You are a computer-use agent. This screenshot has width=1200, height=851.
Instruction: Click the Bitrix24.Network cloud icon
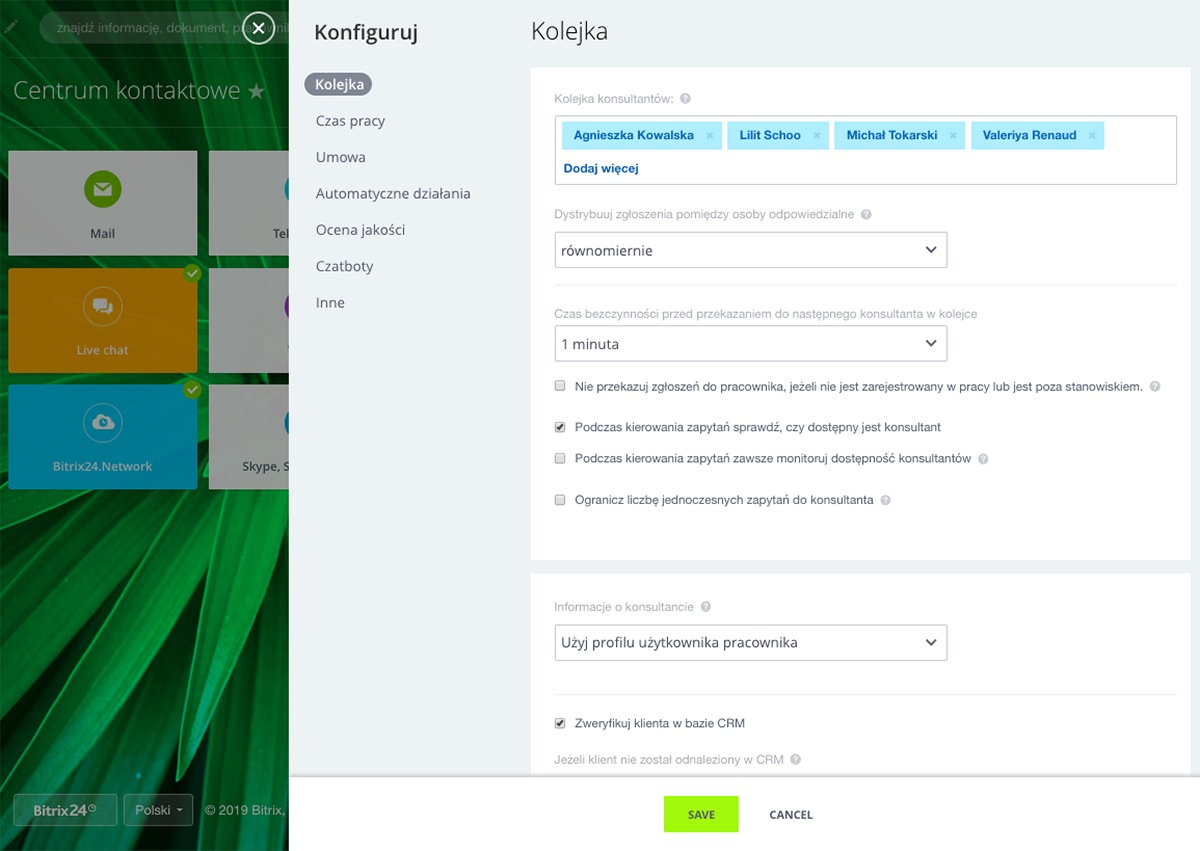[102, 422]
